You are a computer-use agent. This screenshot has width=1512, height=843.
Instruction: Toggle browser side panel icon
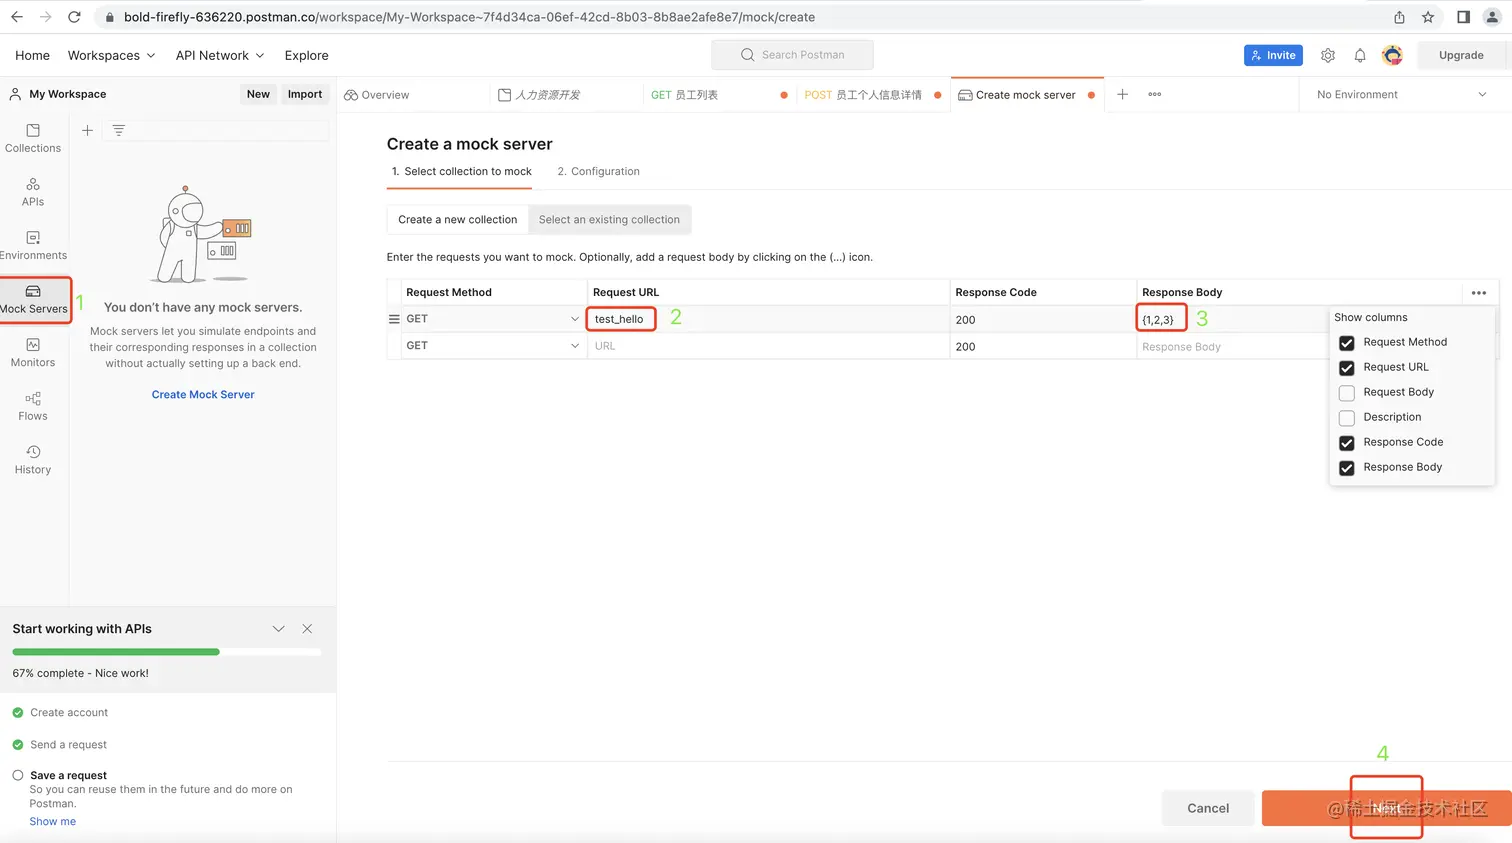pyautogui.click(x=1463, y=17)
